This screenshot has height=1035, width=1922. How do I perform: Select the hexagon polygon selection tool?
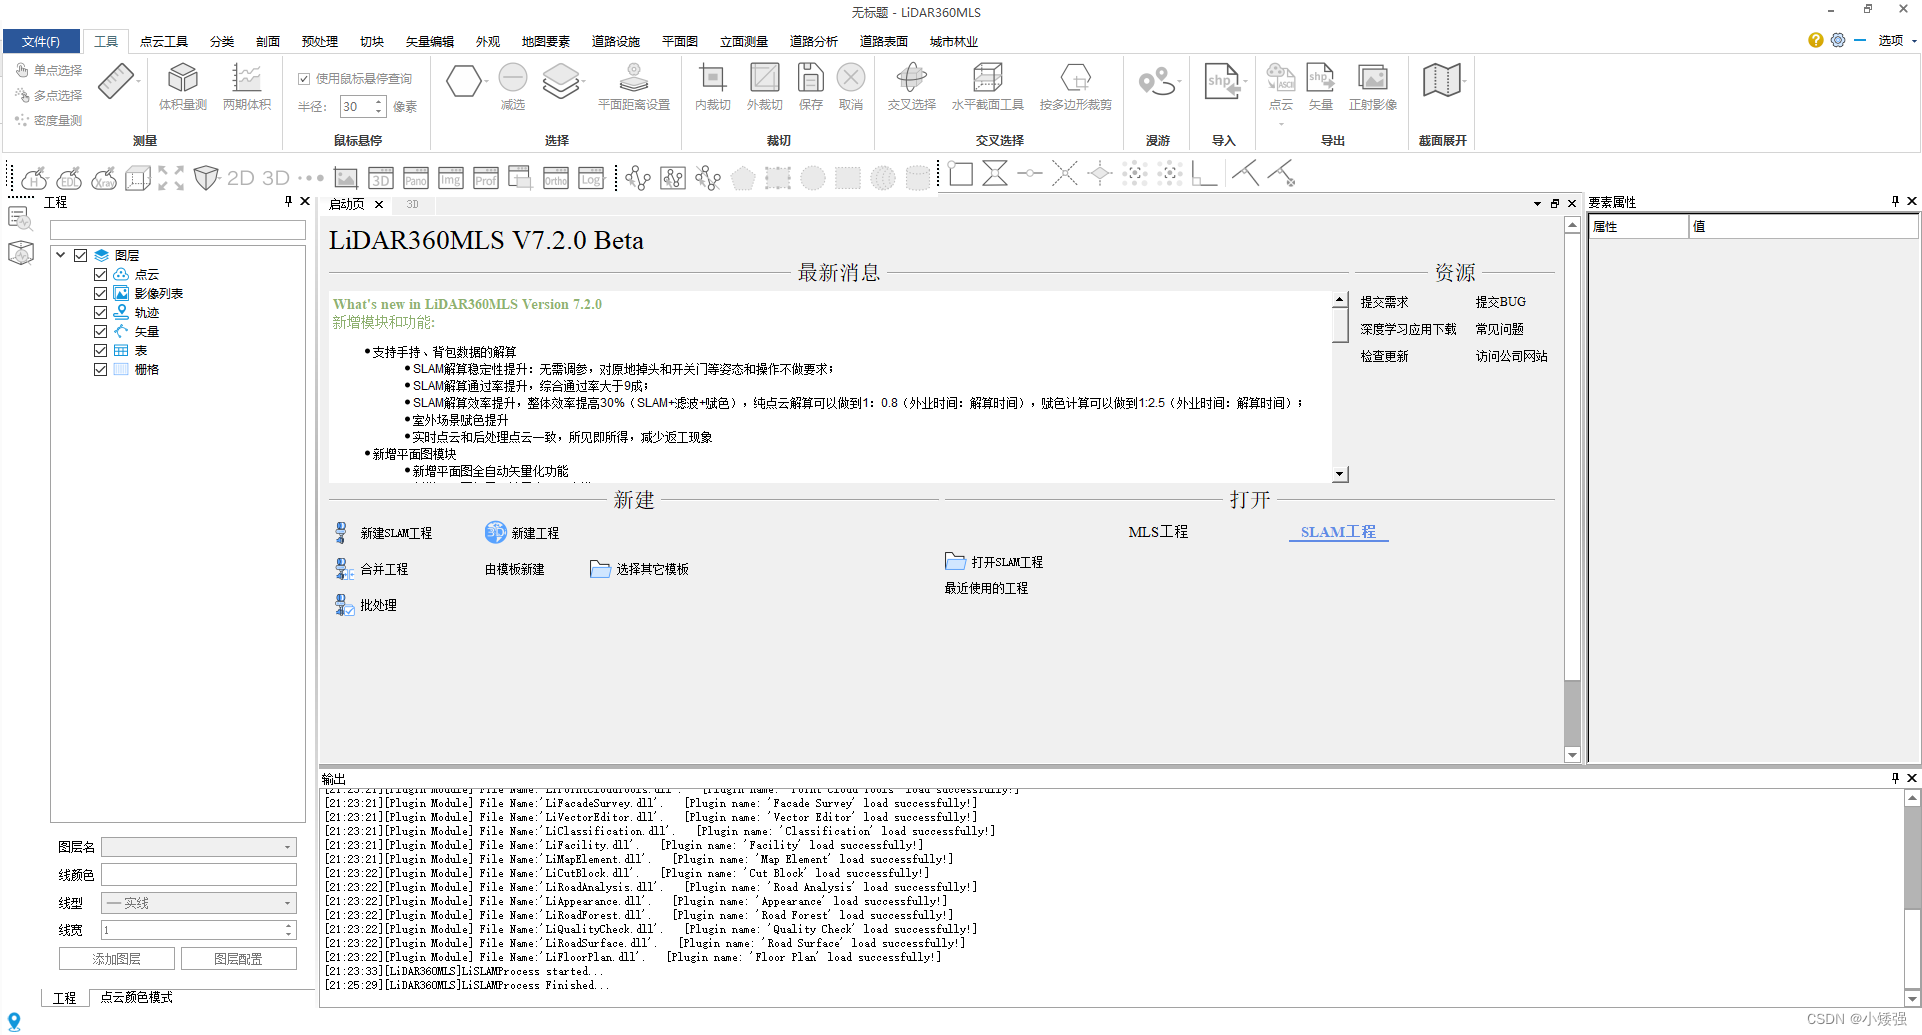463,80
